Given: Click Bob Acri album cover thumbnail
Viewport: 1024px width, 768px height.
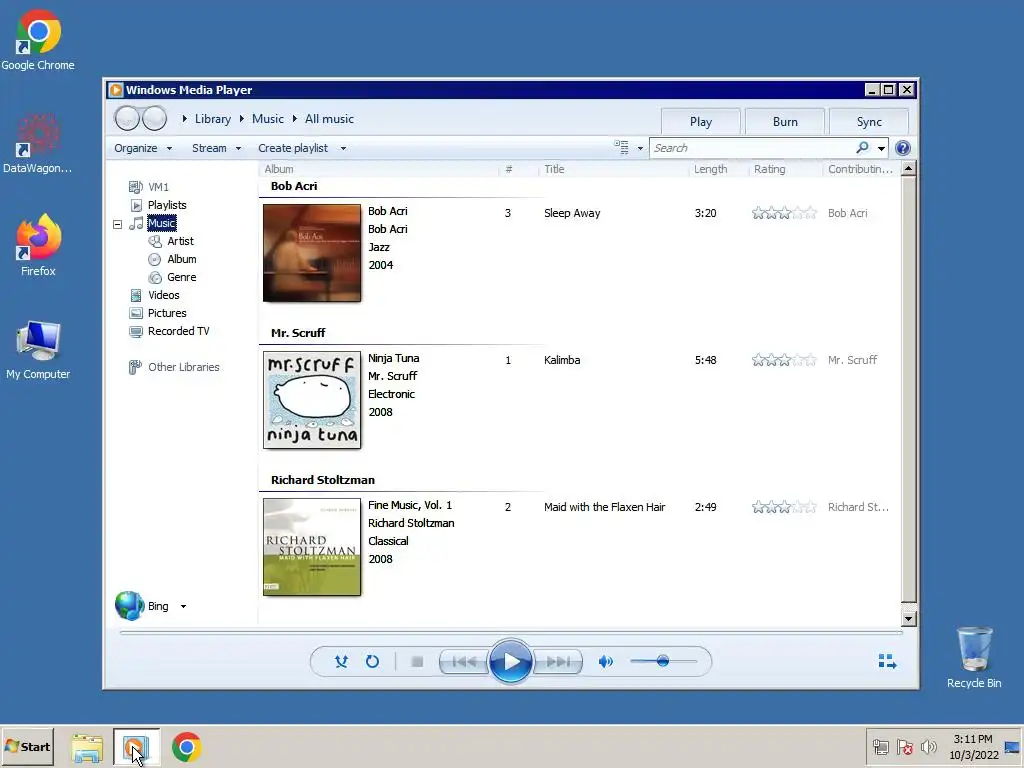Looking at the screenshot, I should (312, 253).
